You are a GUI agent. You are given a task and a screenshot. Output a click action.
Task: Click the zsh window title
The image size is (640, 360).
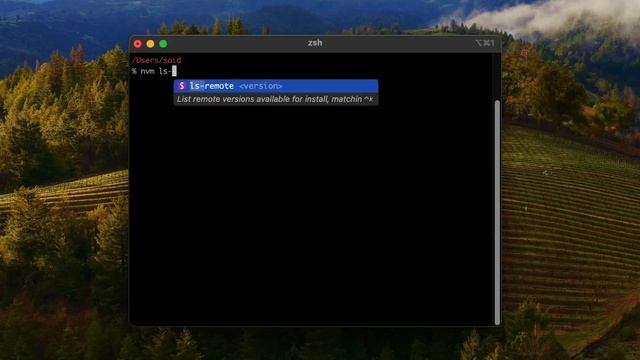(315, 43)
